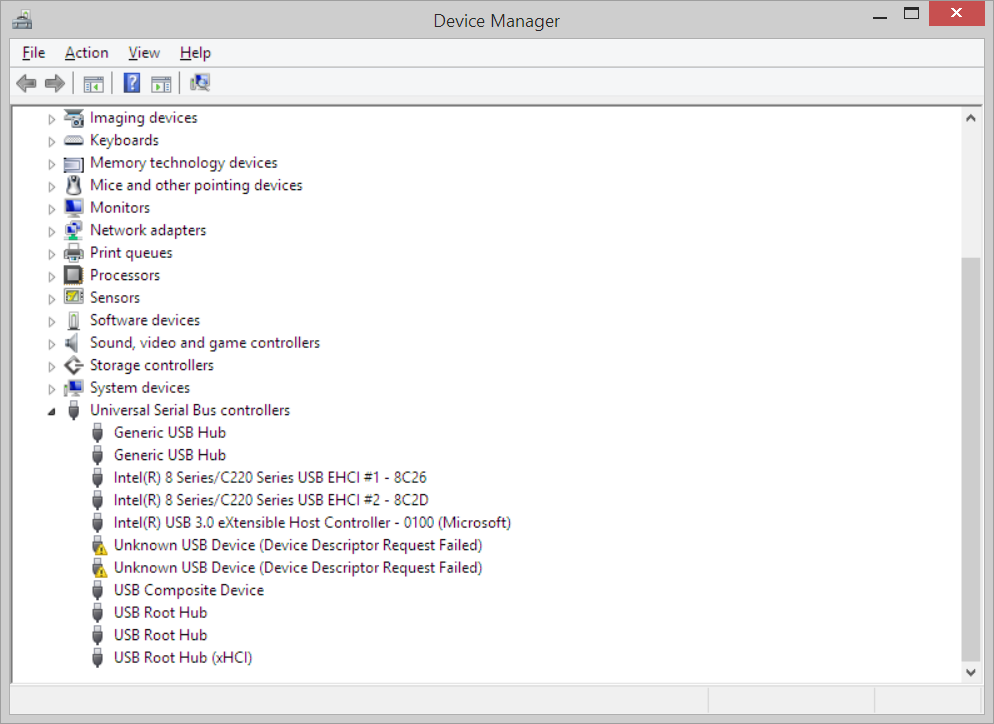
Task: Expand the Sensors node
Action: click(x=51, y=299)
